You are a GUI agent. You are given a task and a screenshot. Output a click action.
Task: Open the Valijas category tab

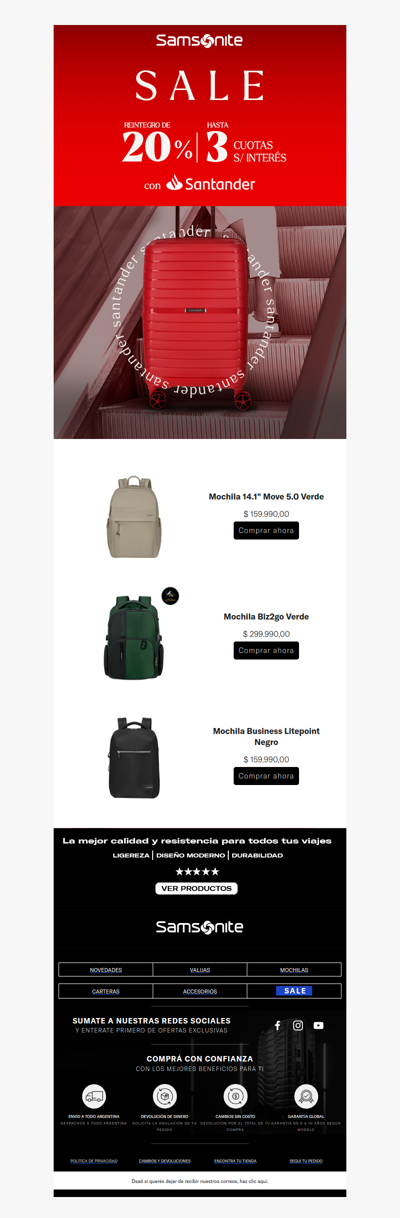point(200,970)
